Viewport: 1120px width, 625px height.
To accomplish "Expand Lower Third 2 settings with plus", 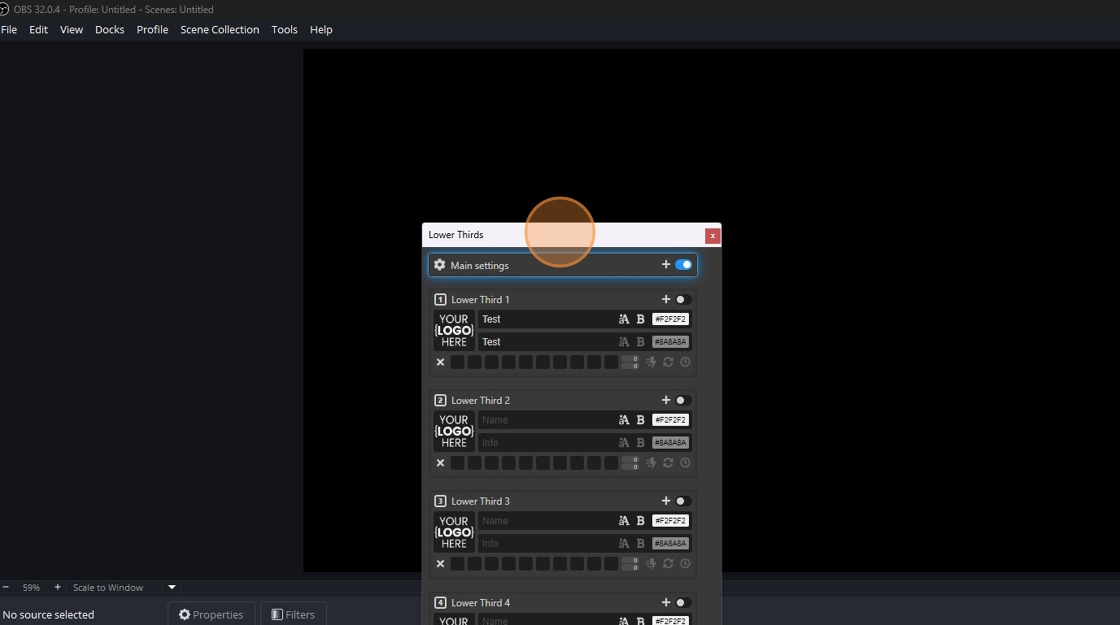I will coord(666,400).
